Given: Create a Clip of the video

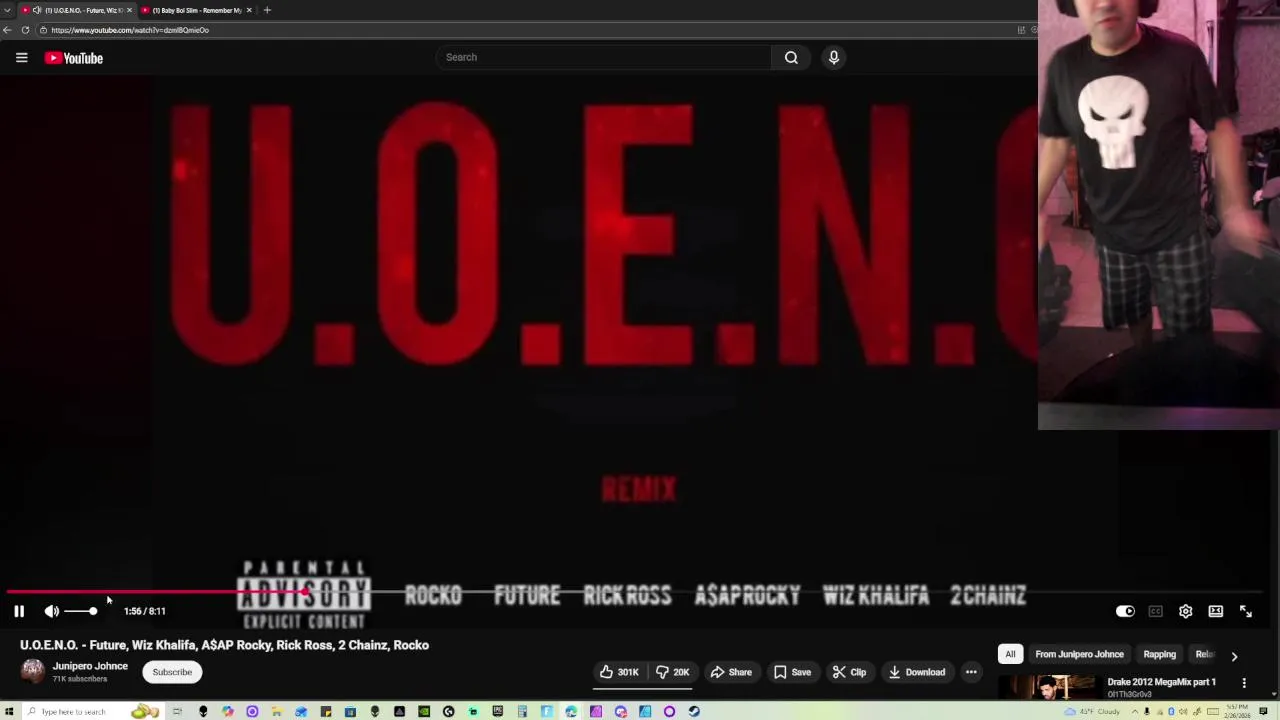Looking at the screenshot, I should 849,672.
